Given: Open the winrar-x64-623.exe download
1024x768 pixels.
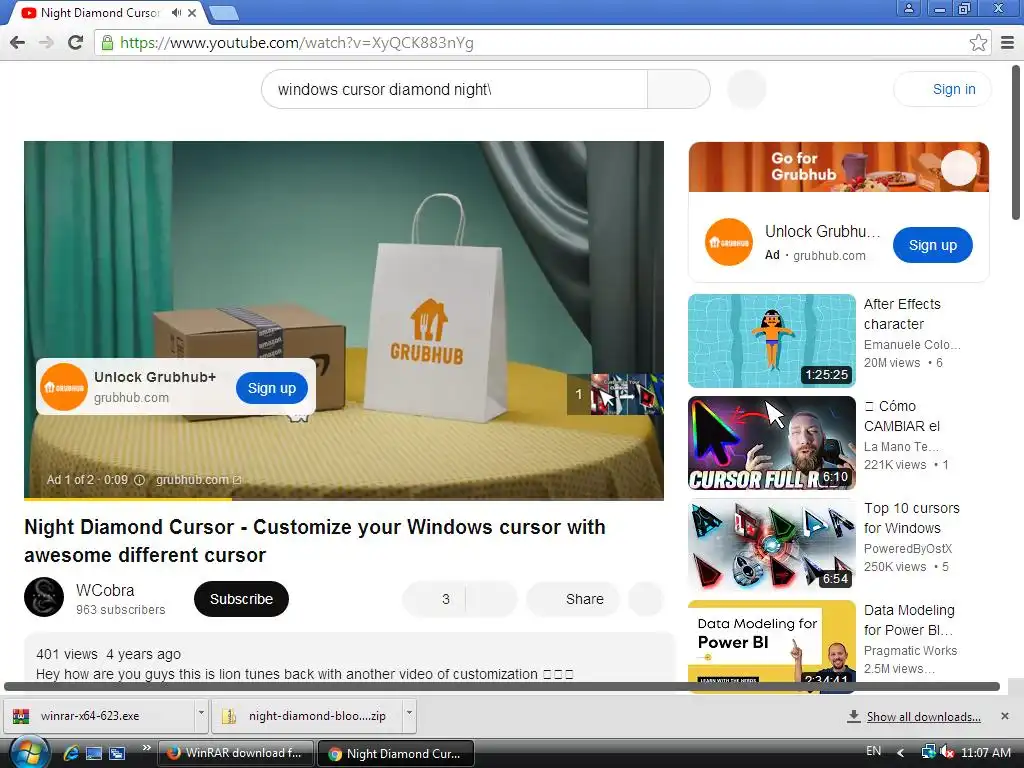Looking at the screenshot, I should click(x=98, y=716).
